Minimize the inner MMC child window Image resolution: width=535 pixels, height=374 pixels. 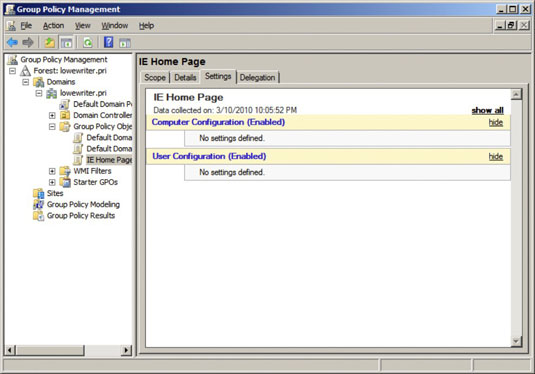500,25
